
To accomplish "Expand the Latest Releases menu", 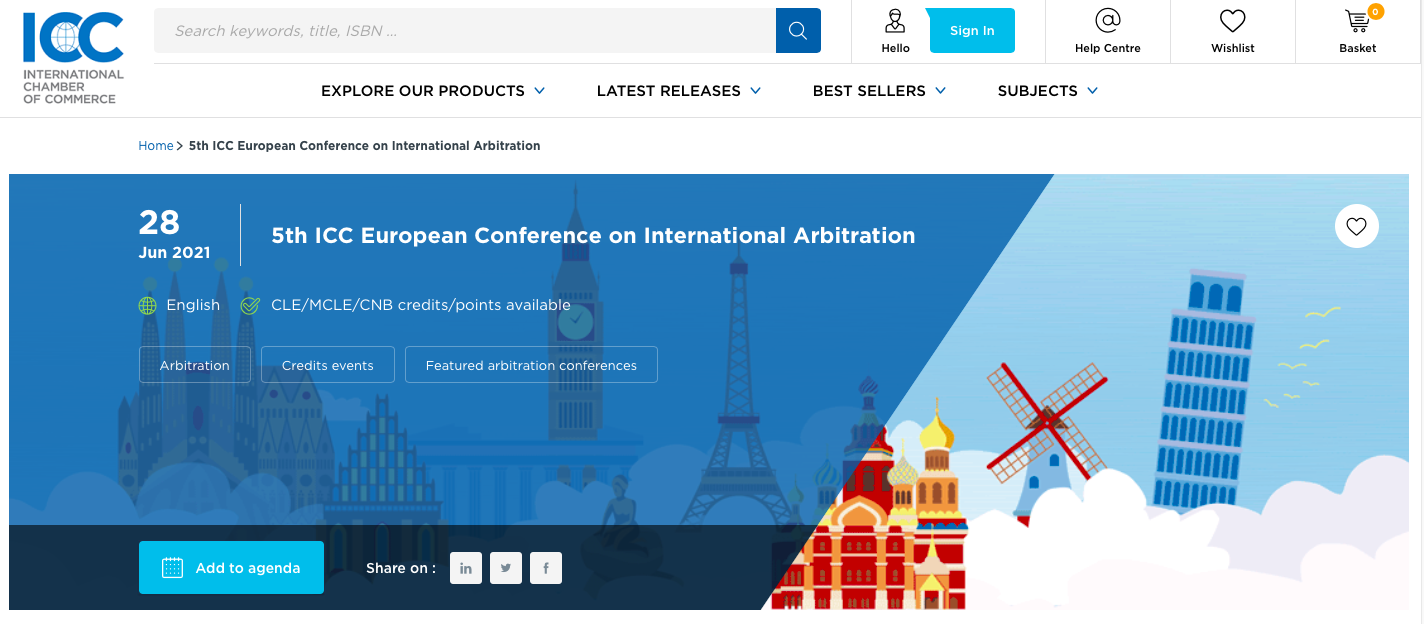I will click(x=679, y=91).
